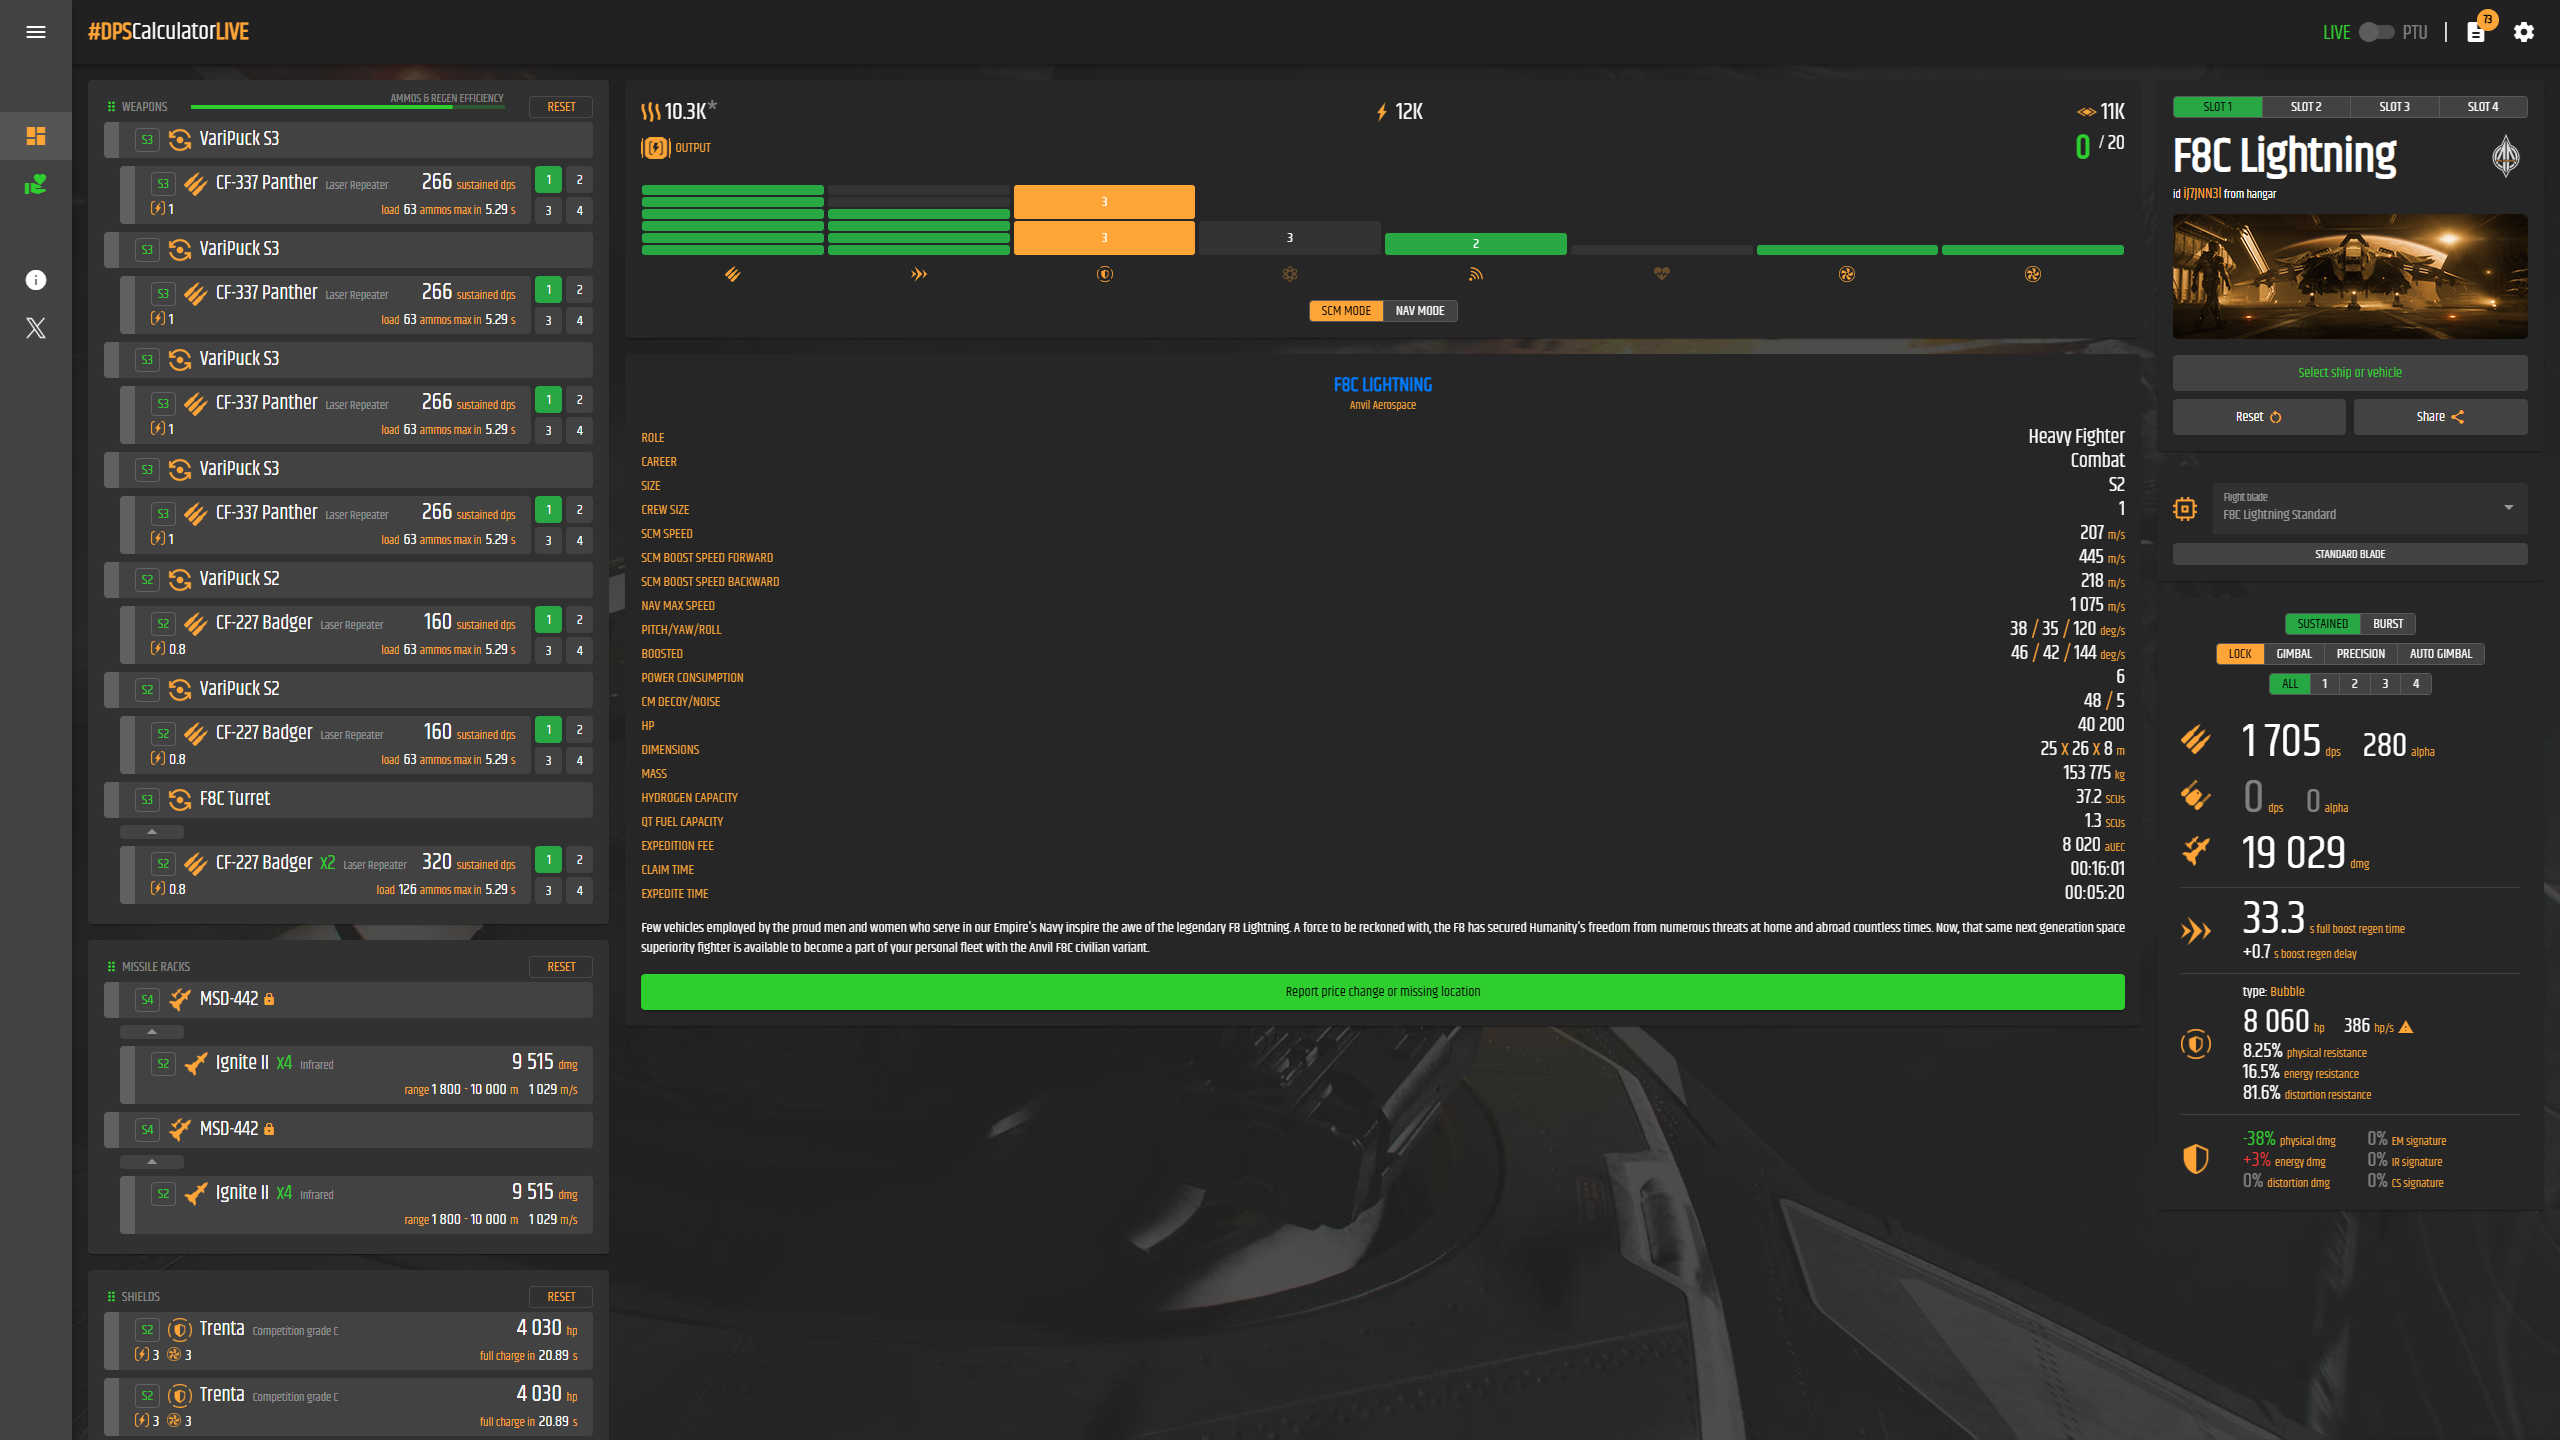Select BURST damage mode
The width and height of the screenshot is (2560, 1440).
tap(2387, 624)
